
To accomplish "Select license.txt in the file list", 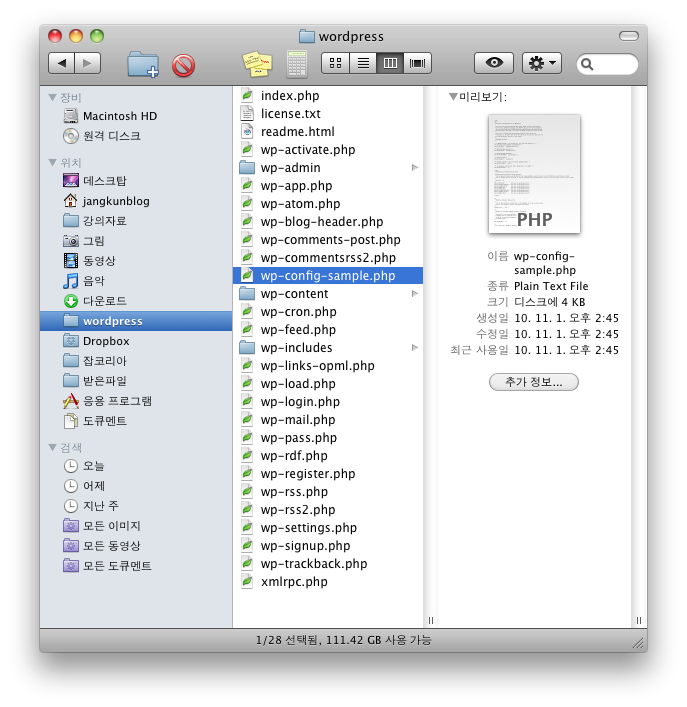I will [328, 114].
